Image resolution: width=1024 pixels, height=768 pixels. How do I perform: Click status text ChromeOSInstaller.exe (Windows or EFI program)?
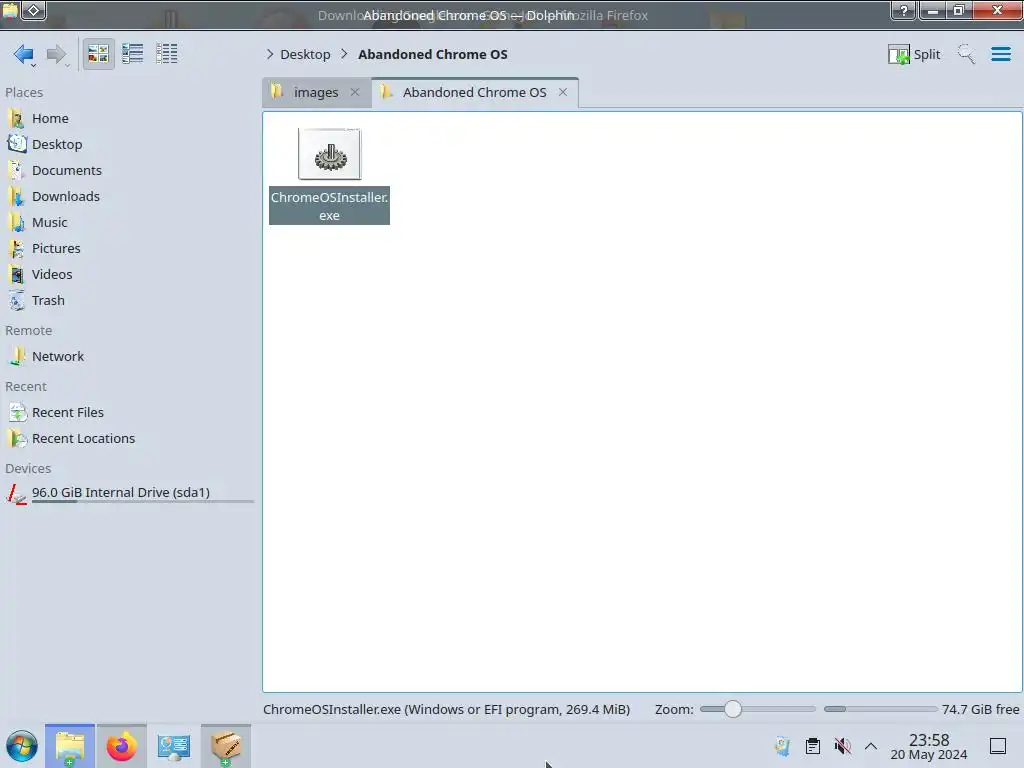point(447,709)
